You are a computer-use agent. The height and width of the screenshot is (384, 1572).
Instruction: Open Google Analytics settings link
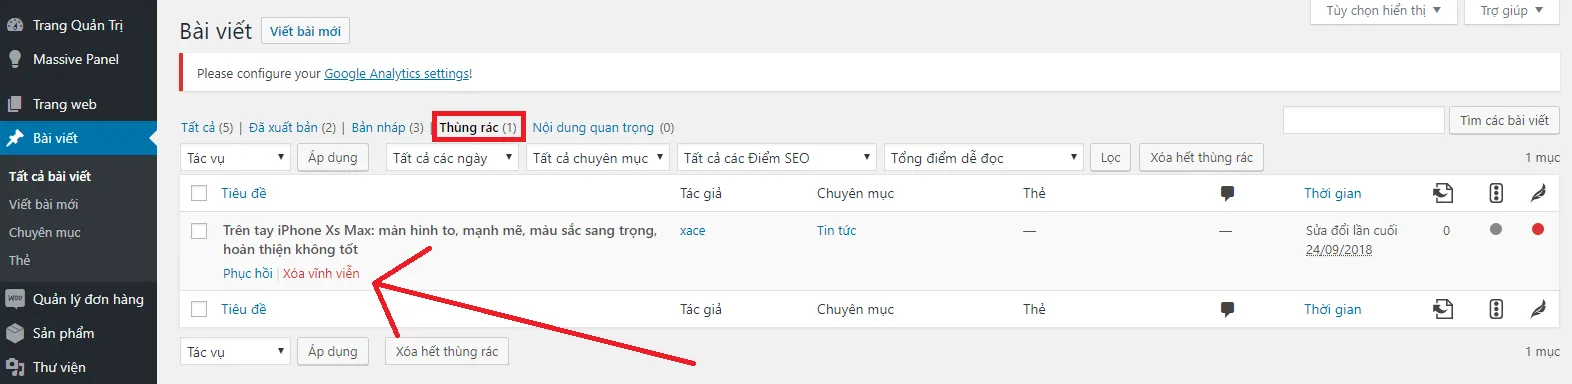click(x=396, y=73)
